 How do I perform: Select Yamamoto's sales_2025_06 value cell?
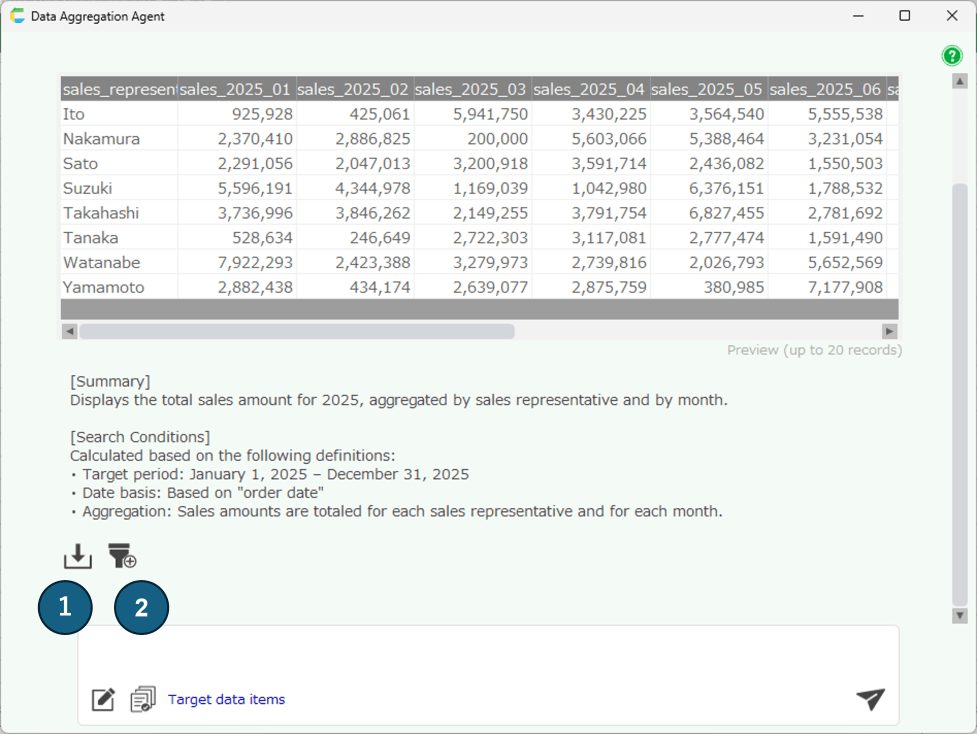(826, 287)
